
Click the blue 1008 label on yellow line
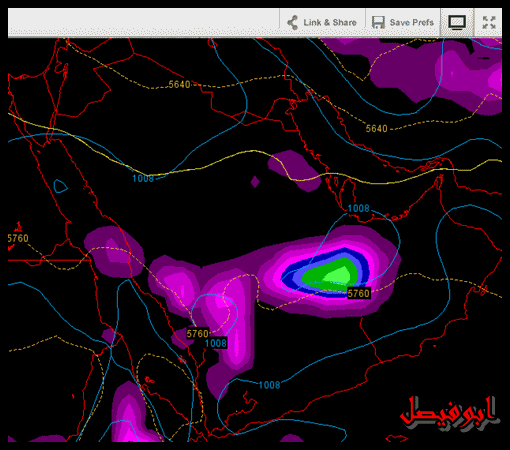pos(143,179)
